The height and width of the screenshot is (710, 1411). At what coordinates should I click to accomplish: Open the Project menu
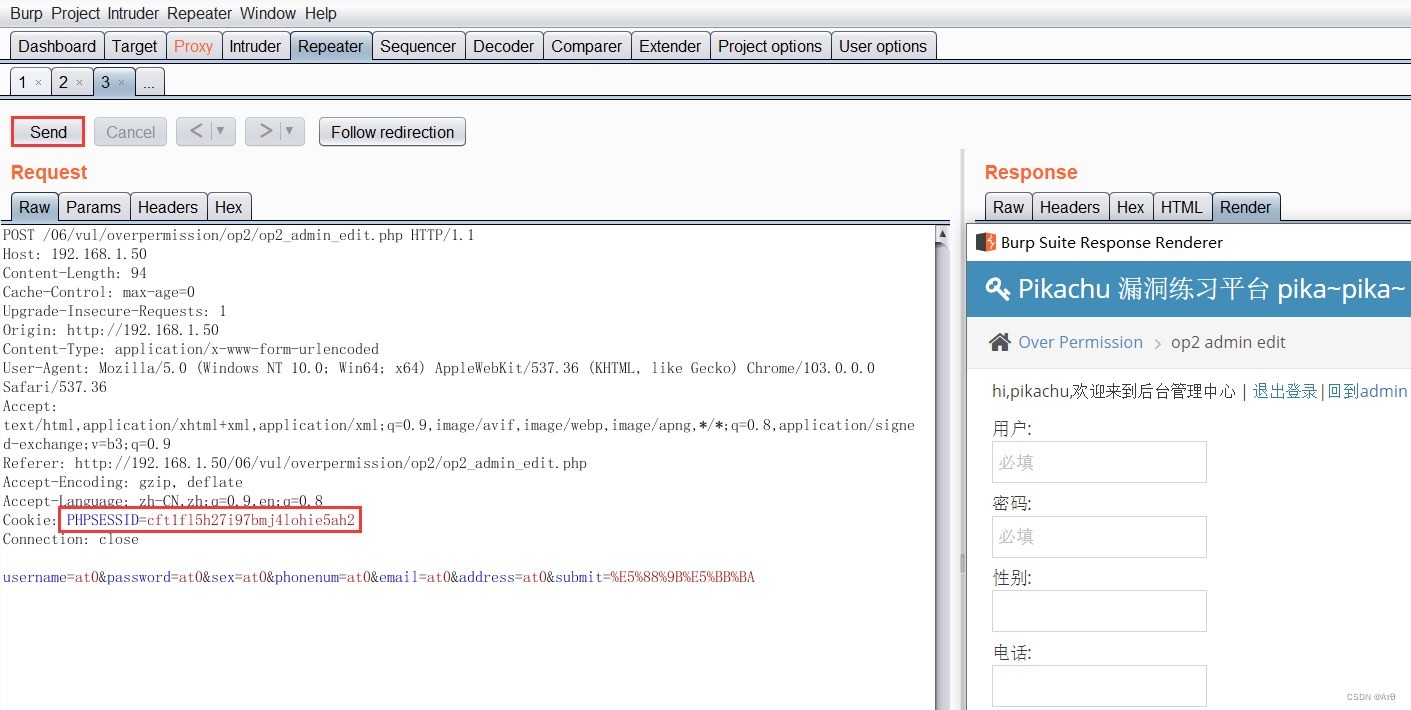(x=76, y=14)
